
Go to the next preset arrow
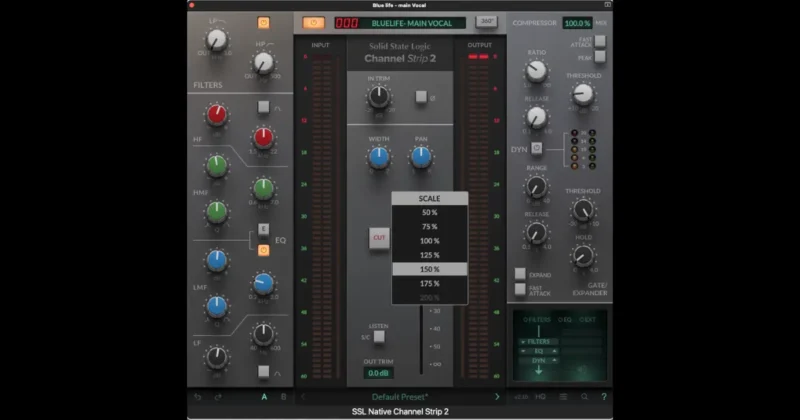[497, 397]
